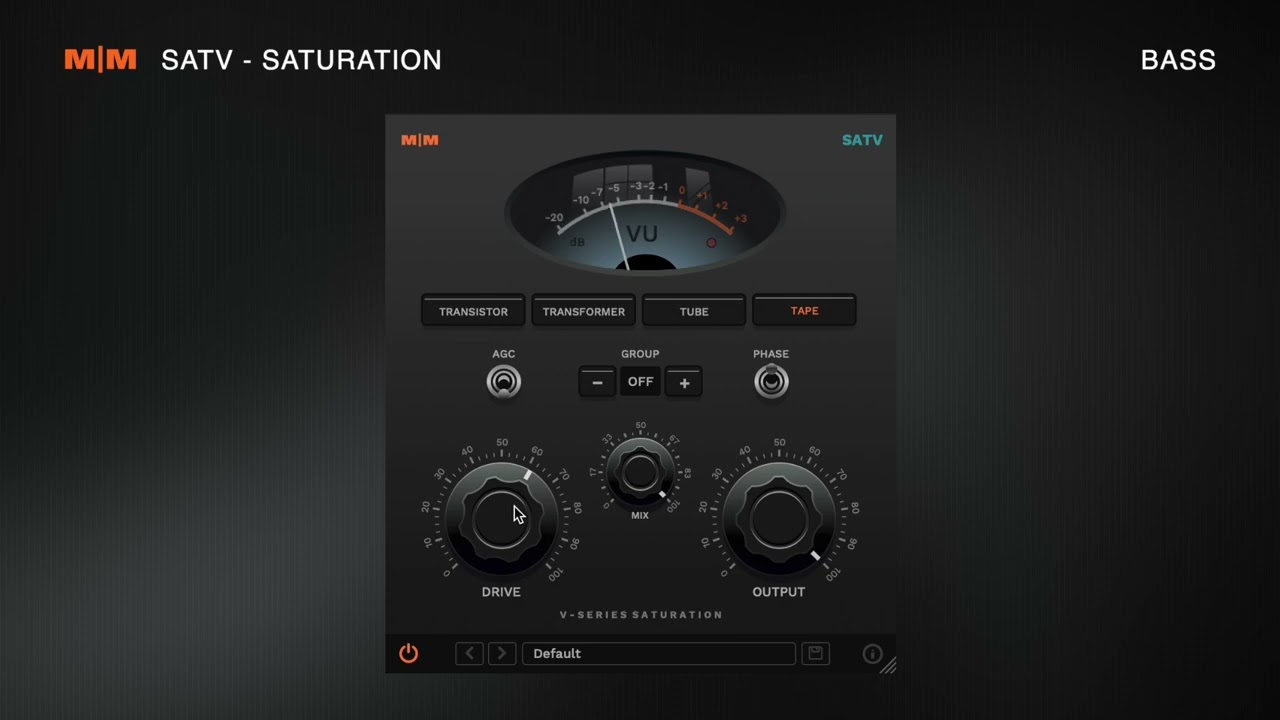
Task: Click the VU meter display
Action: pos(645,212)
